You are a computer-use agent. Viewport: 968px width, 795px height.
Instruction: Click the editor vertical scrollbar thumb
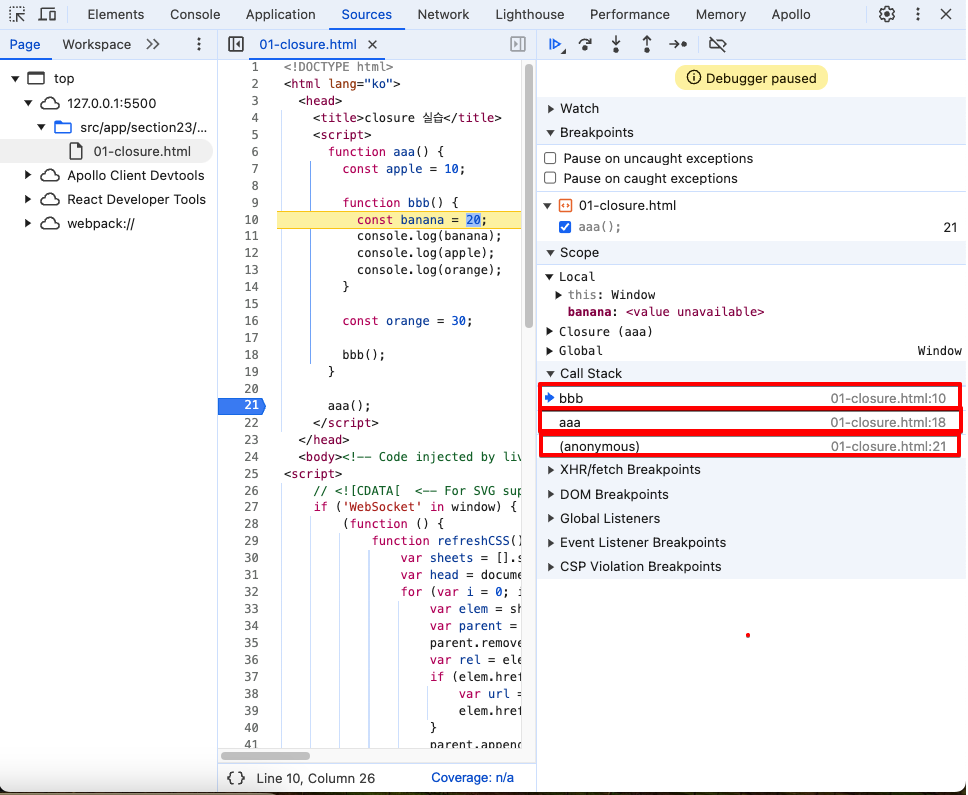coord(528,196)
